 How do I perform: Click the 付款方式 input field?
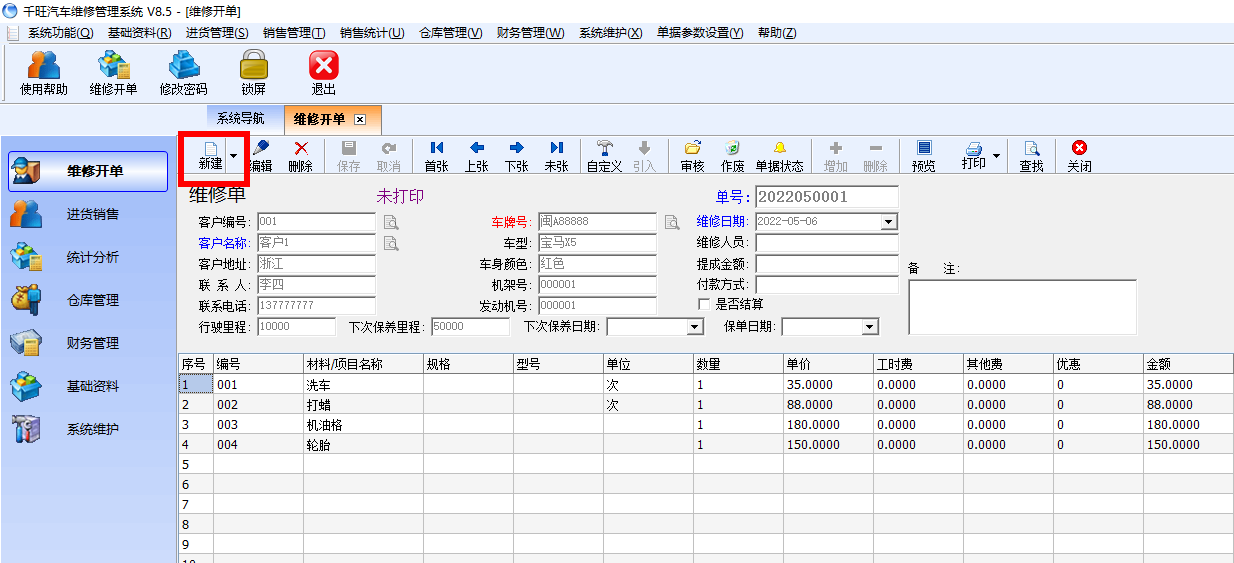pyautogui.click(x=827, y=285)
